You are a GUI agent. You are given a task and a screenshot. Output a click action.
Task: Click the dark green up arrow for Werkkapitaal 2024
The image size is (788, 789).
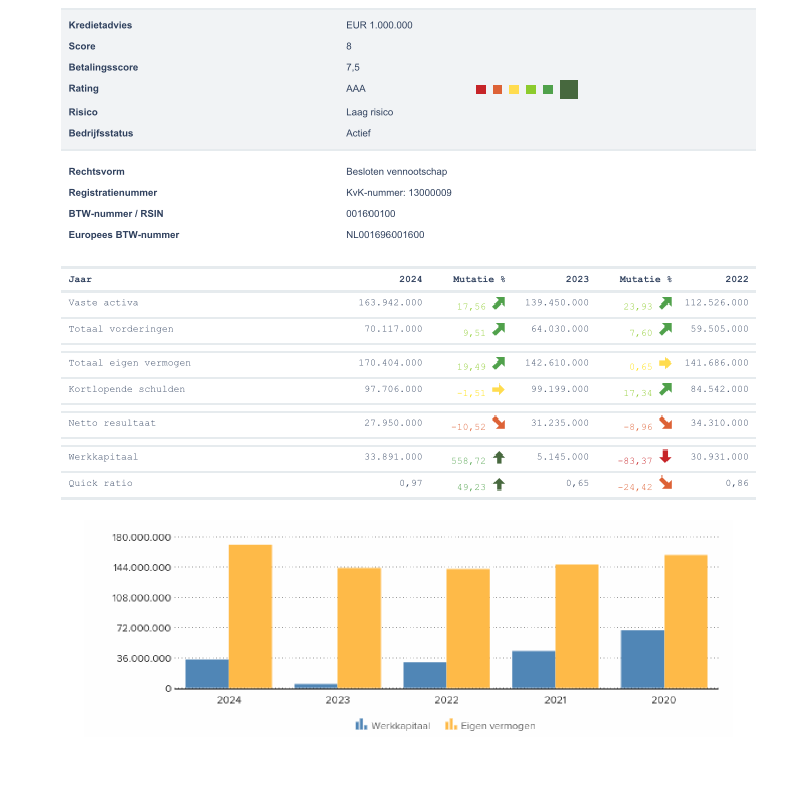pyautogui.click(x=498, y=457)
